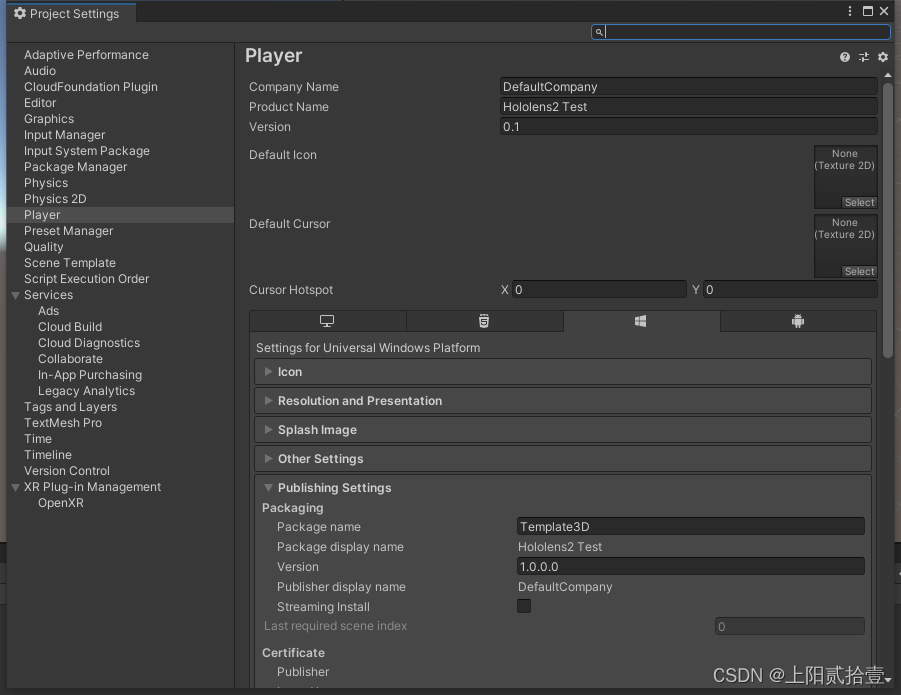Screen dimensions: 901x695
Task: Open the Player help documentation icon
Action: pos(844,57)
